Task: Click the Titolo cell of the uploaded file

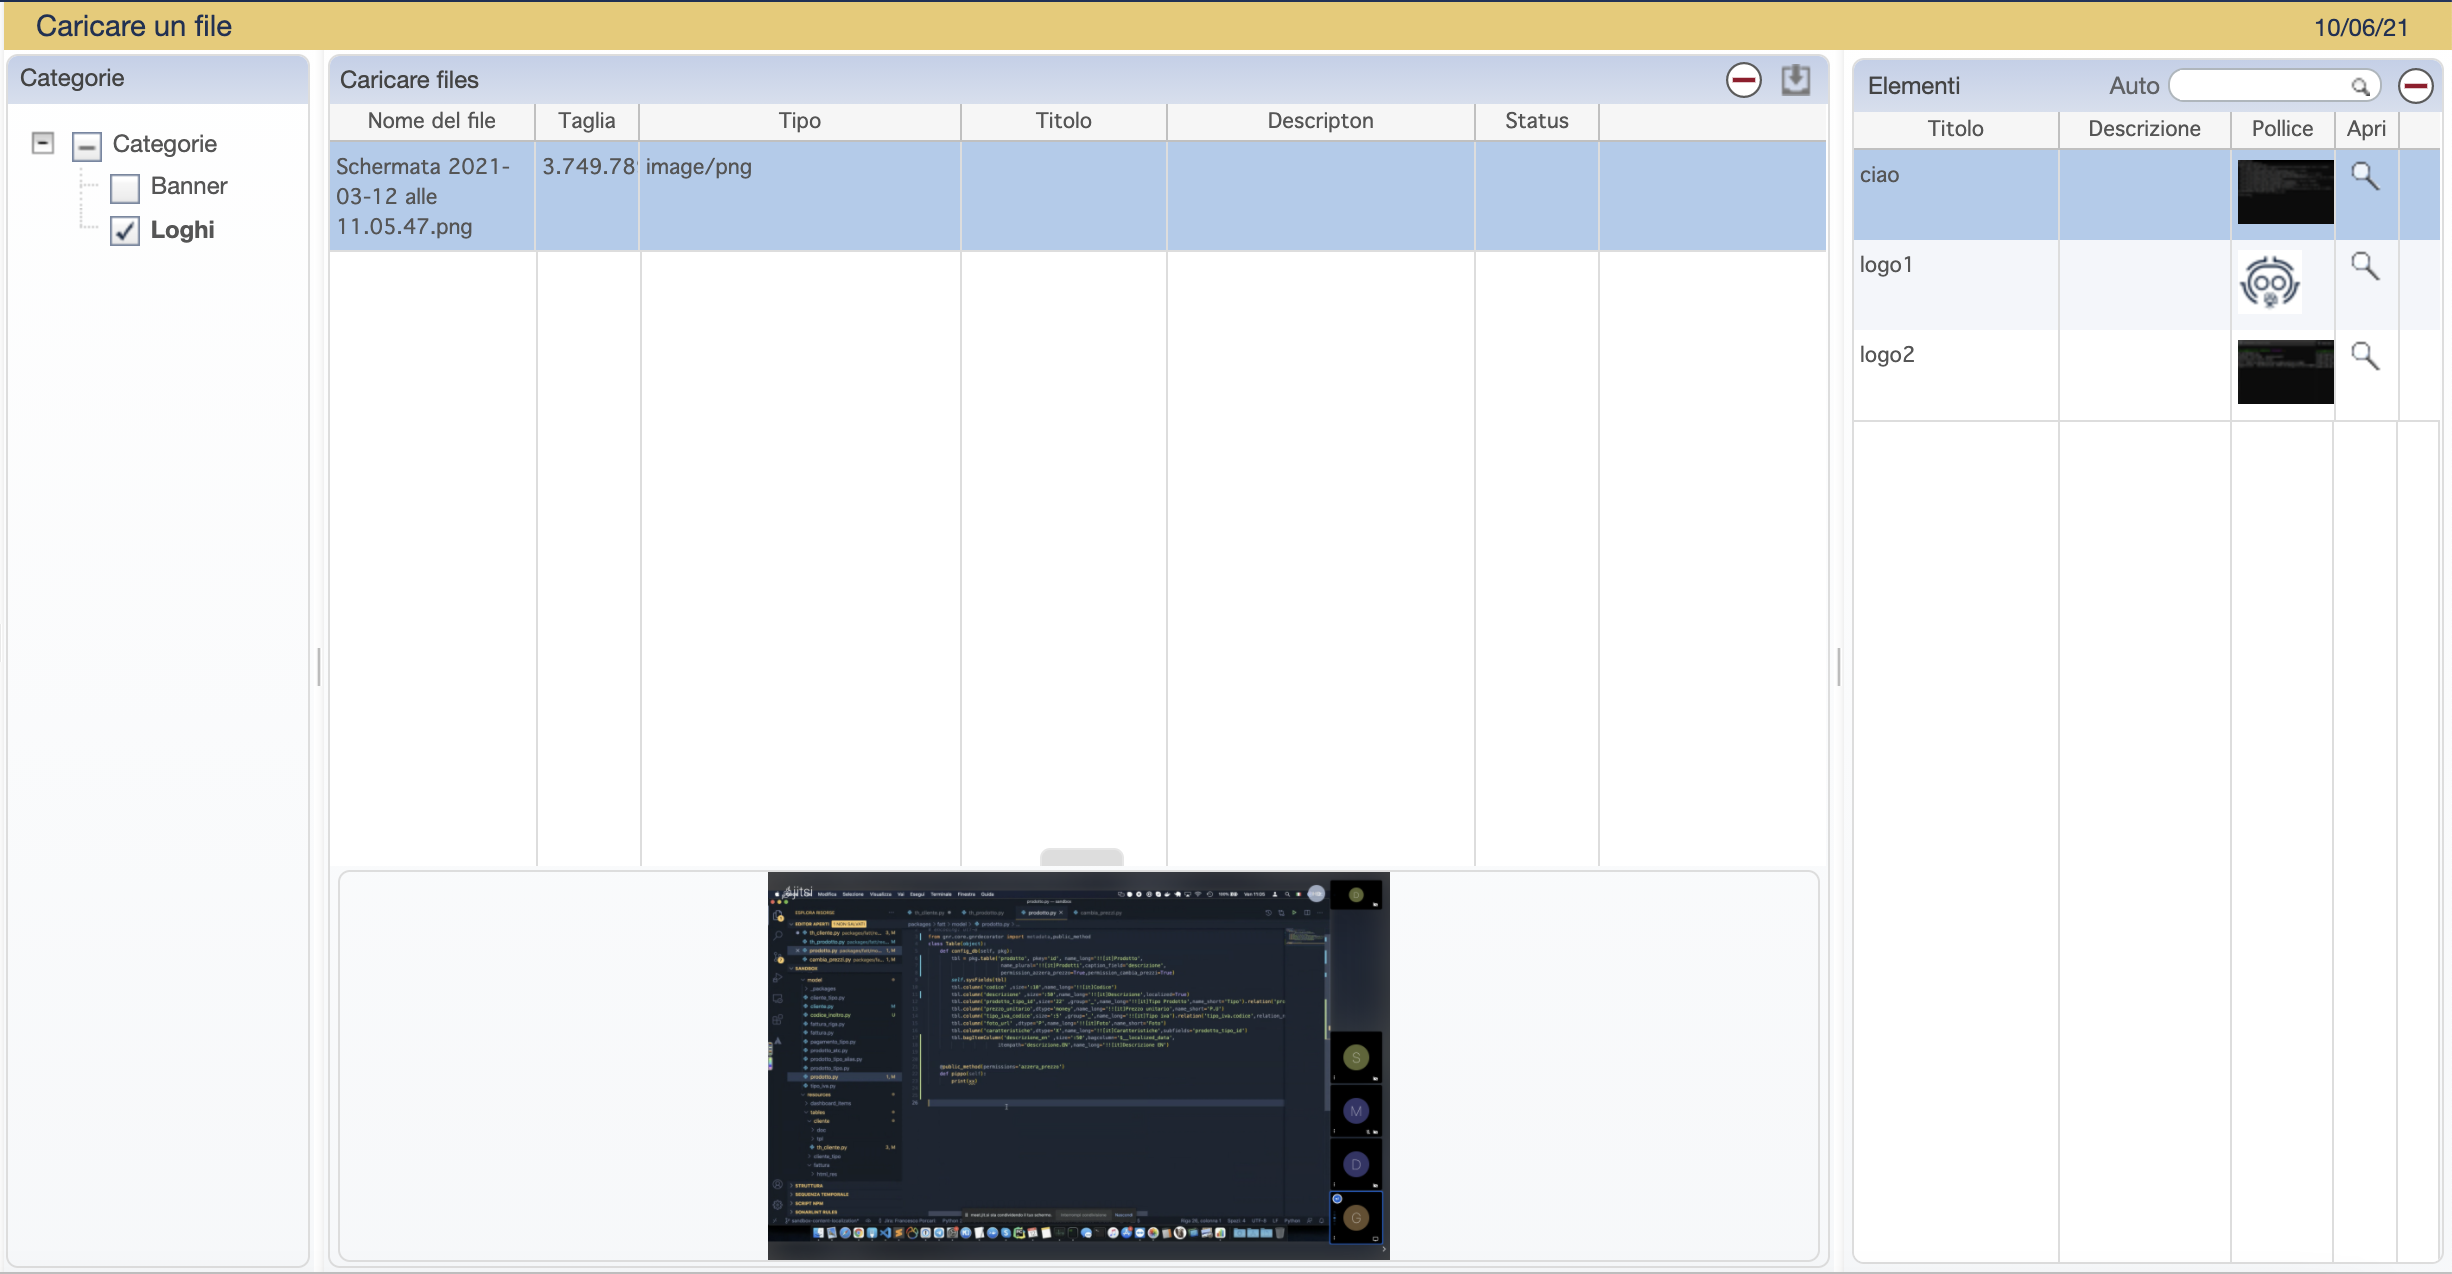Action: [1064, 196]
